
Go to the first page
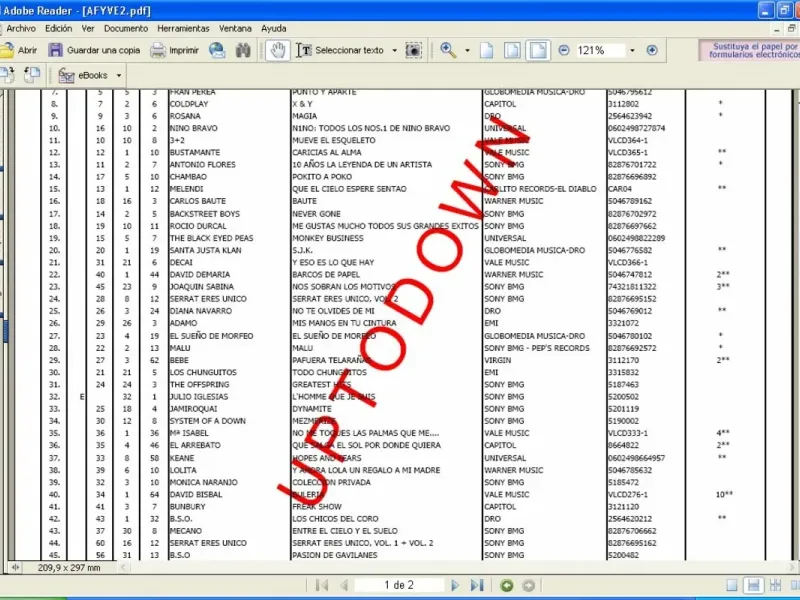pyautogui.click(x=322, y=585)
